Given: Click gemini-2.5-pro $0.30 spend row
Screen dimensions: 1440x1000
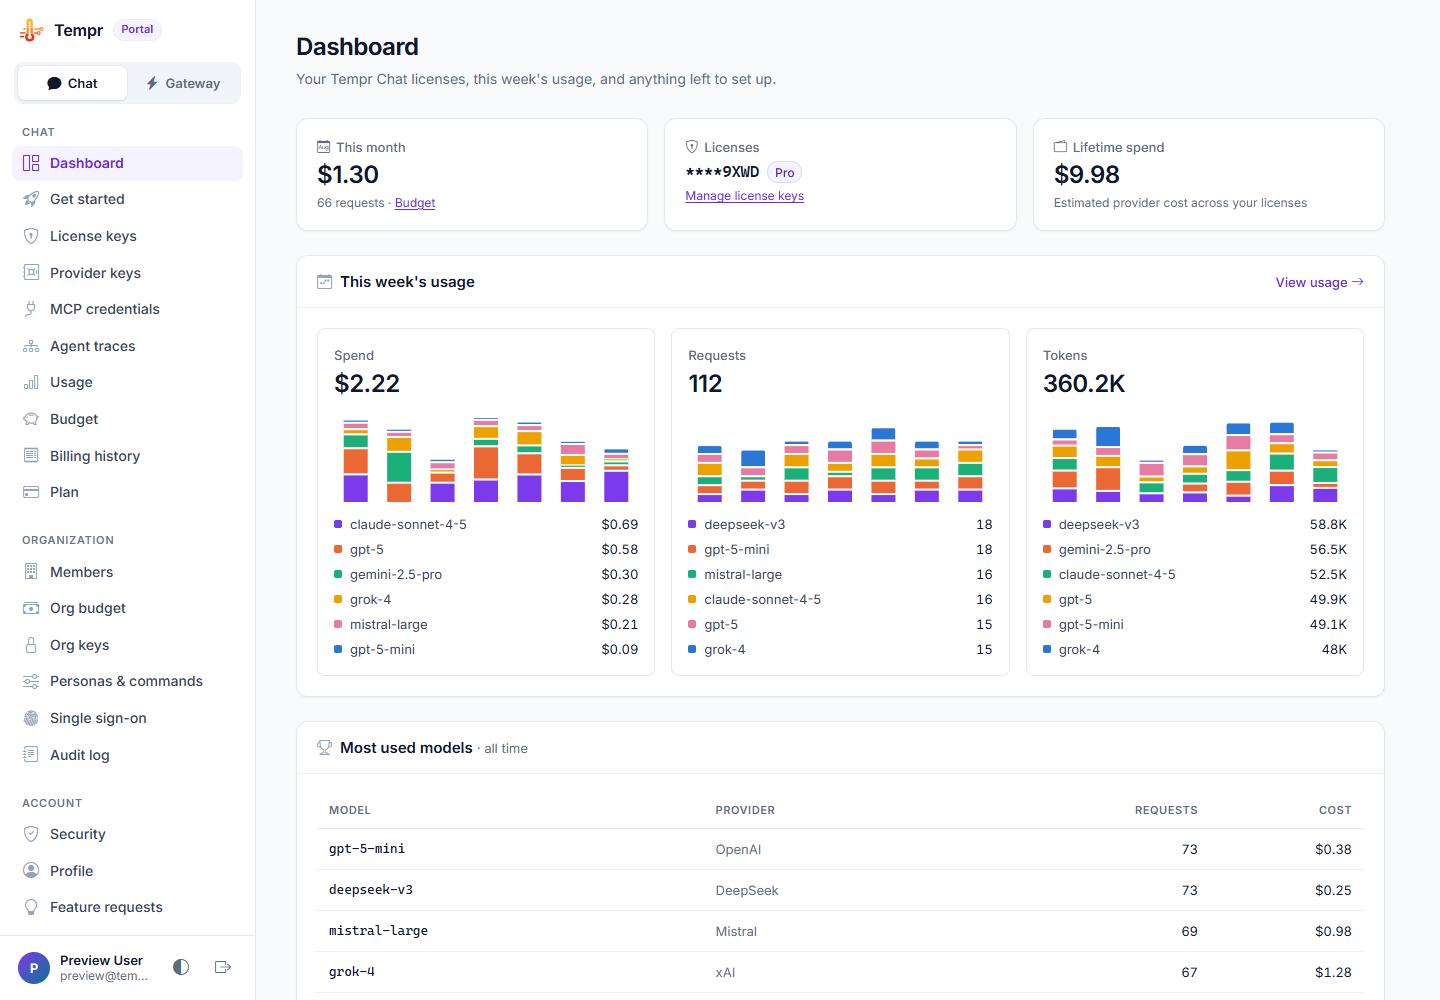Looking at the screenshot, I should [486, 574].
